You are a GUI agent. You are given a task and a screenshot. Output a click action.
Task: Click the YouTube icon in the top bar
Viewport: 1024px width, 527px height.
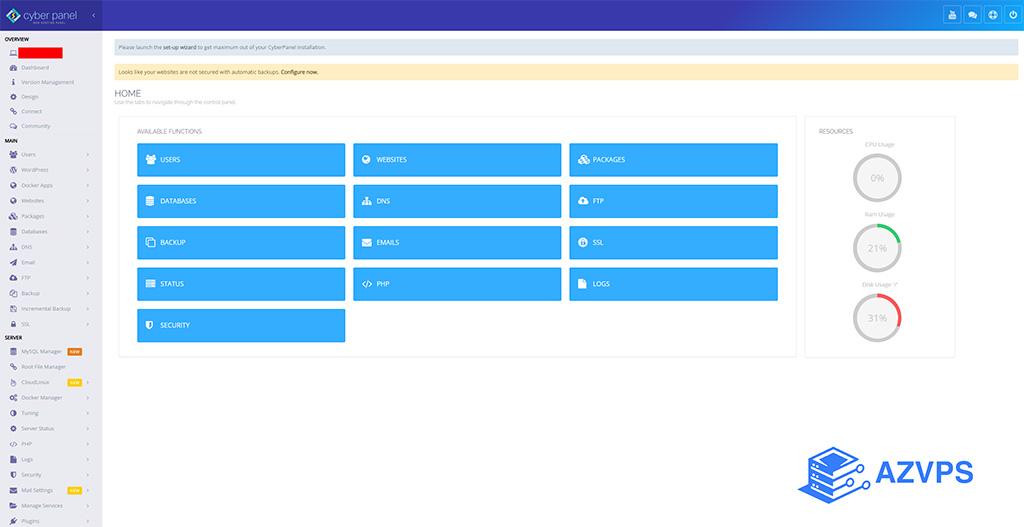[952, 15]
